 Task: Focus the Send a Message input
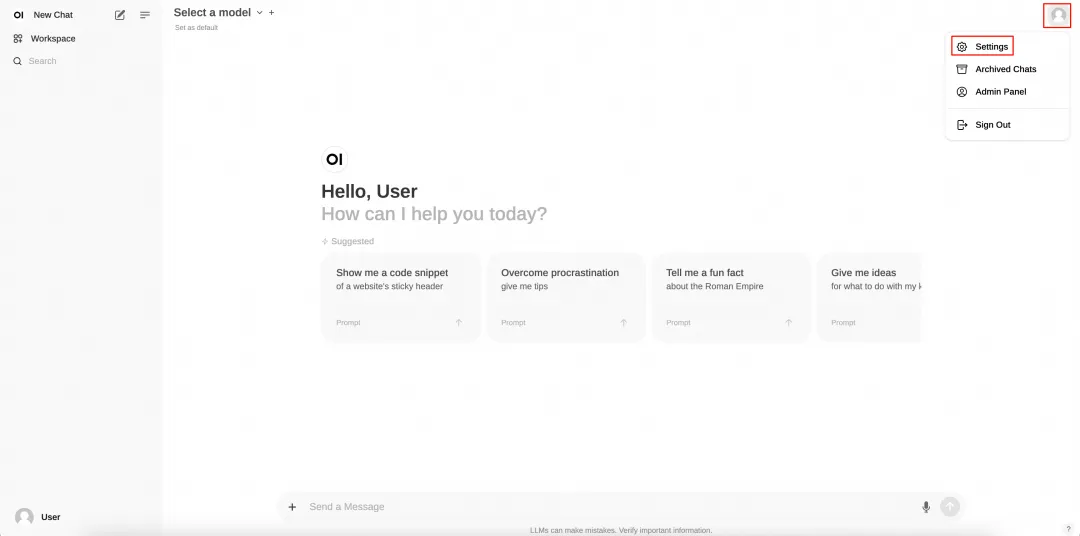(600, 507)
